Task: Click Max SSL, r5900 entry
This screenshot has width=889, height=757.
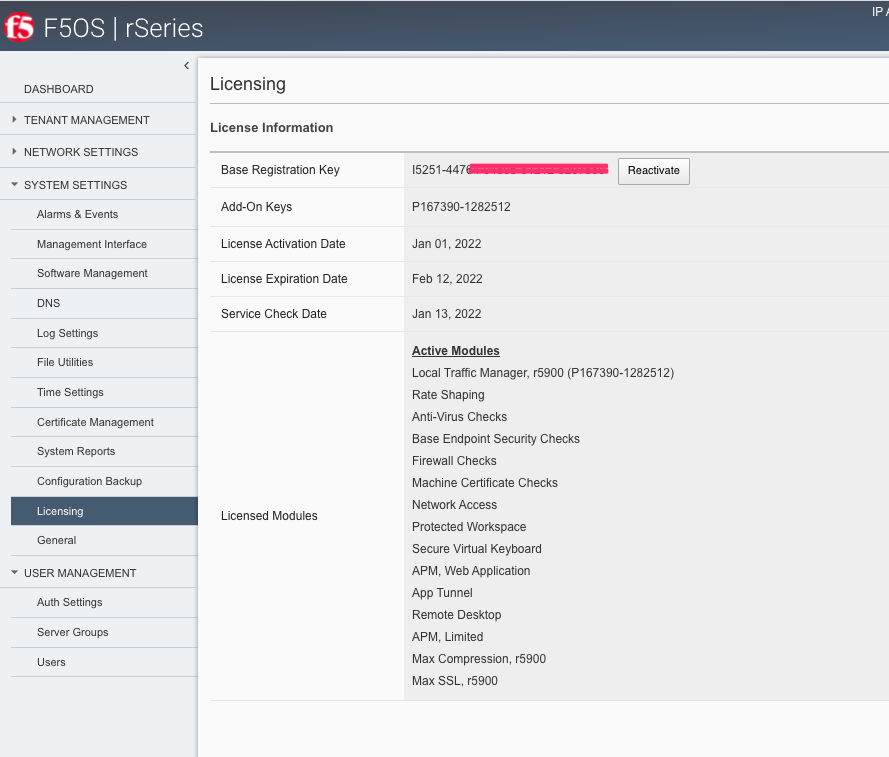Action: pyautogui.click(x=455, y=681)
